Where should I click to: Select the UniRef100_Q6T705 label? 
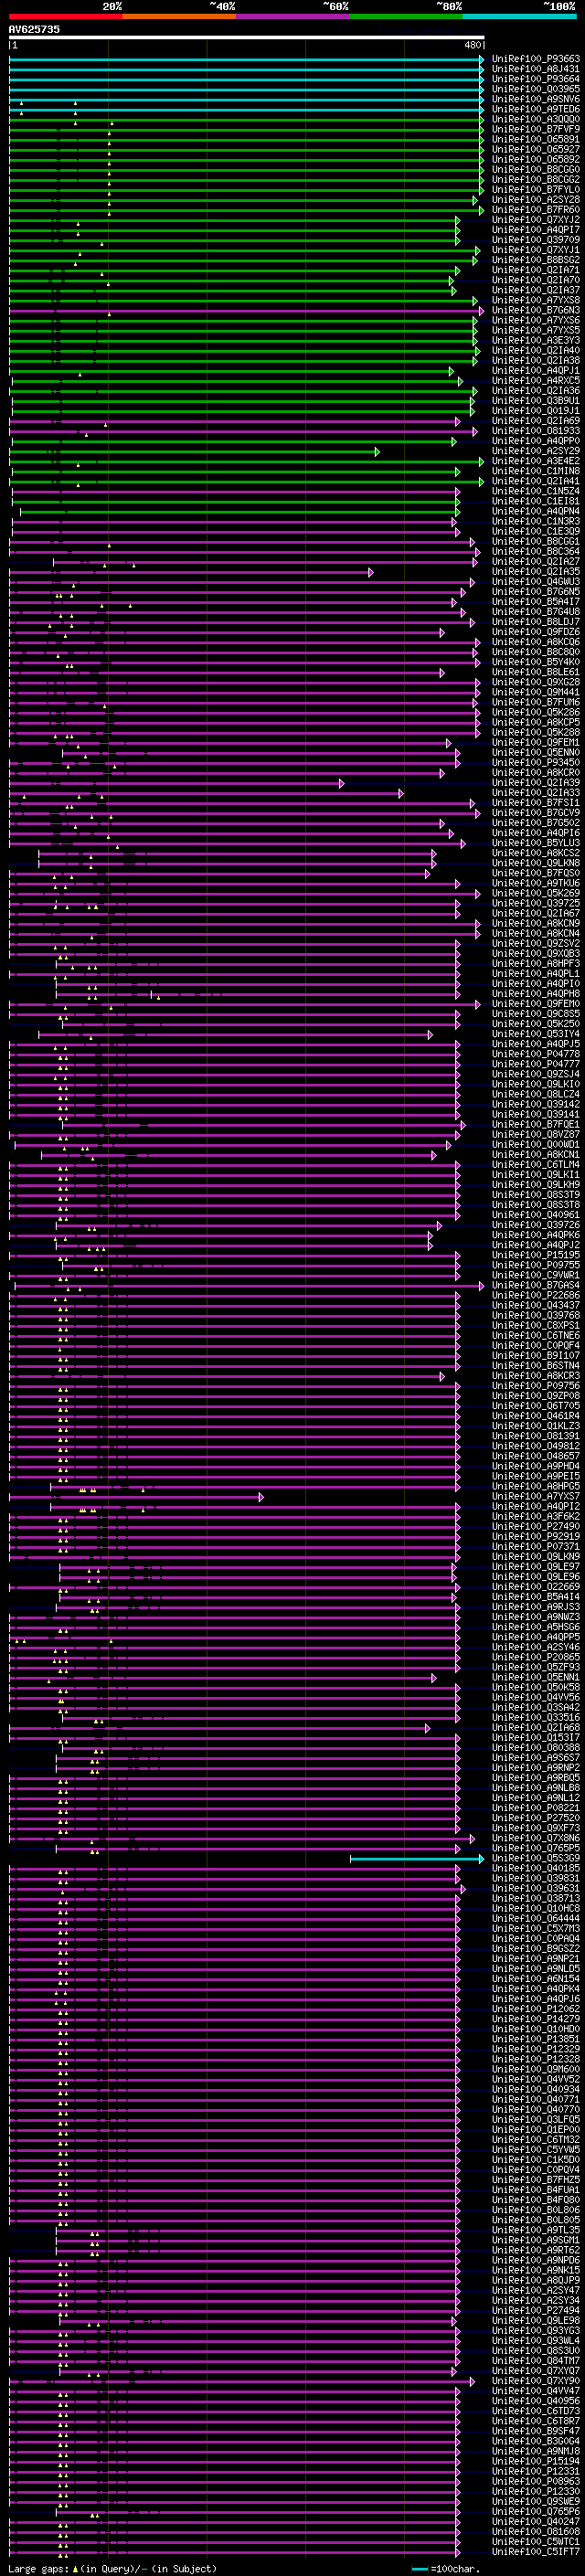click(x=536, y=1406)
